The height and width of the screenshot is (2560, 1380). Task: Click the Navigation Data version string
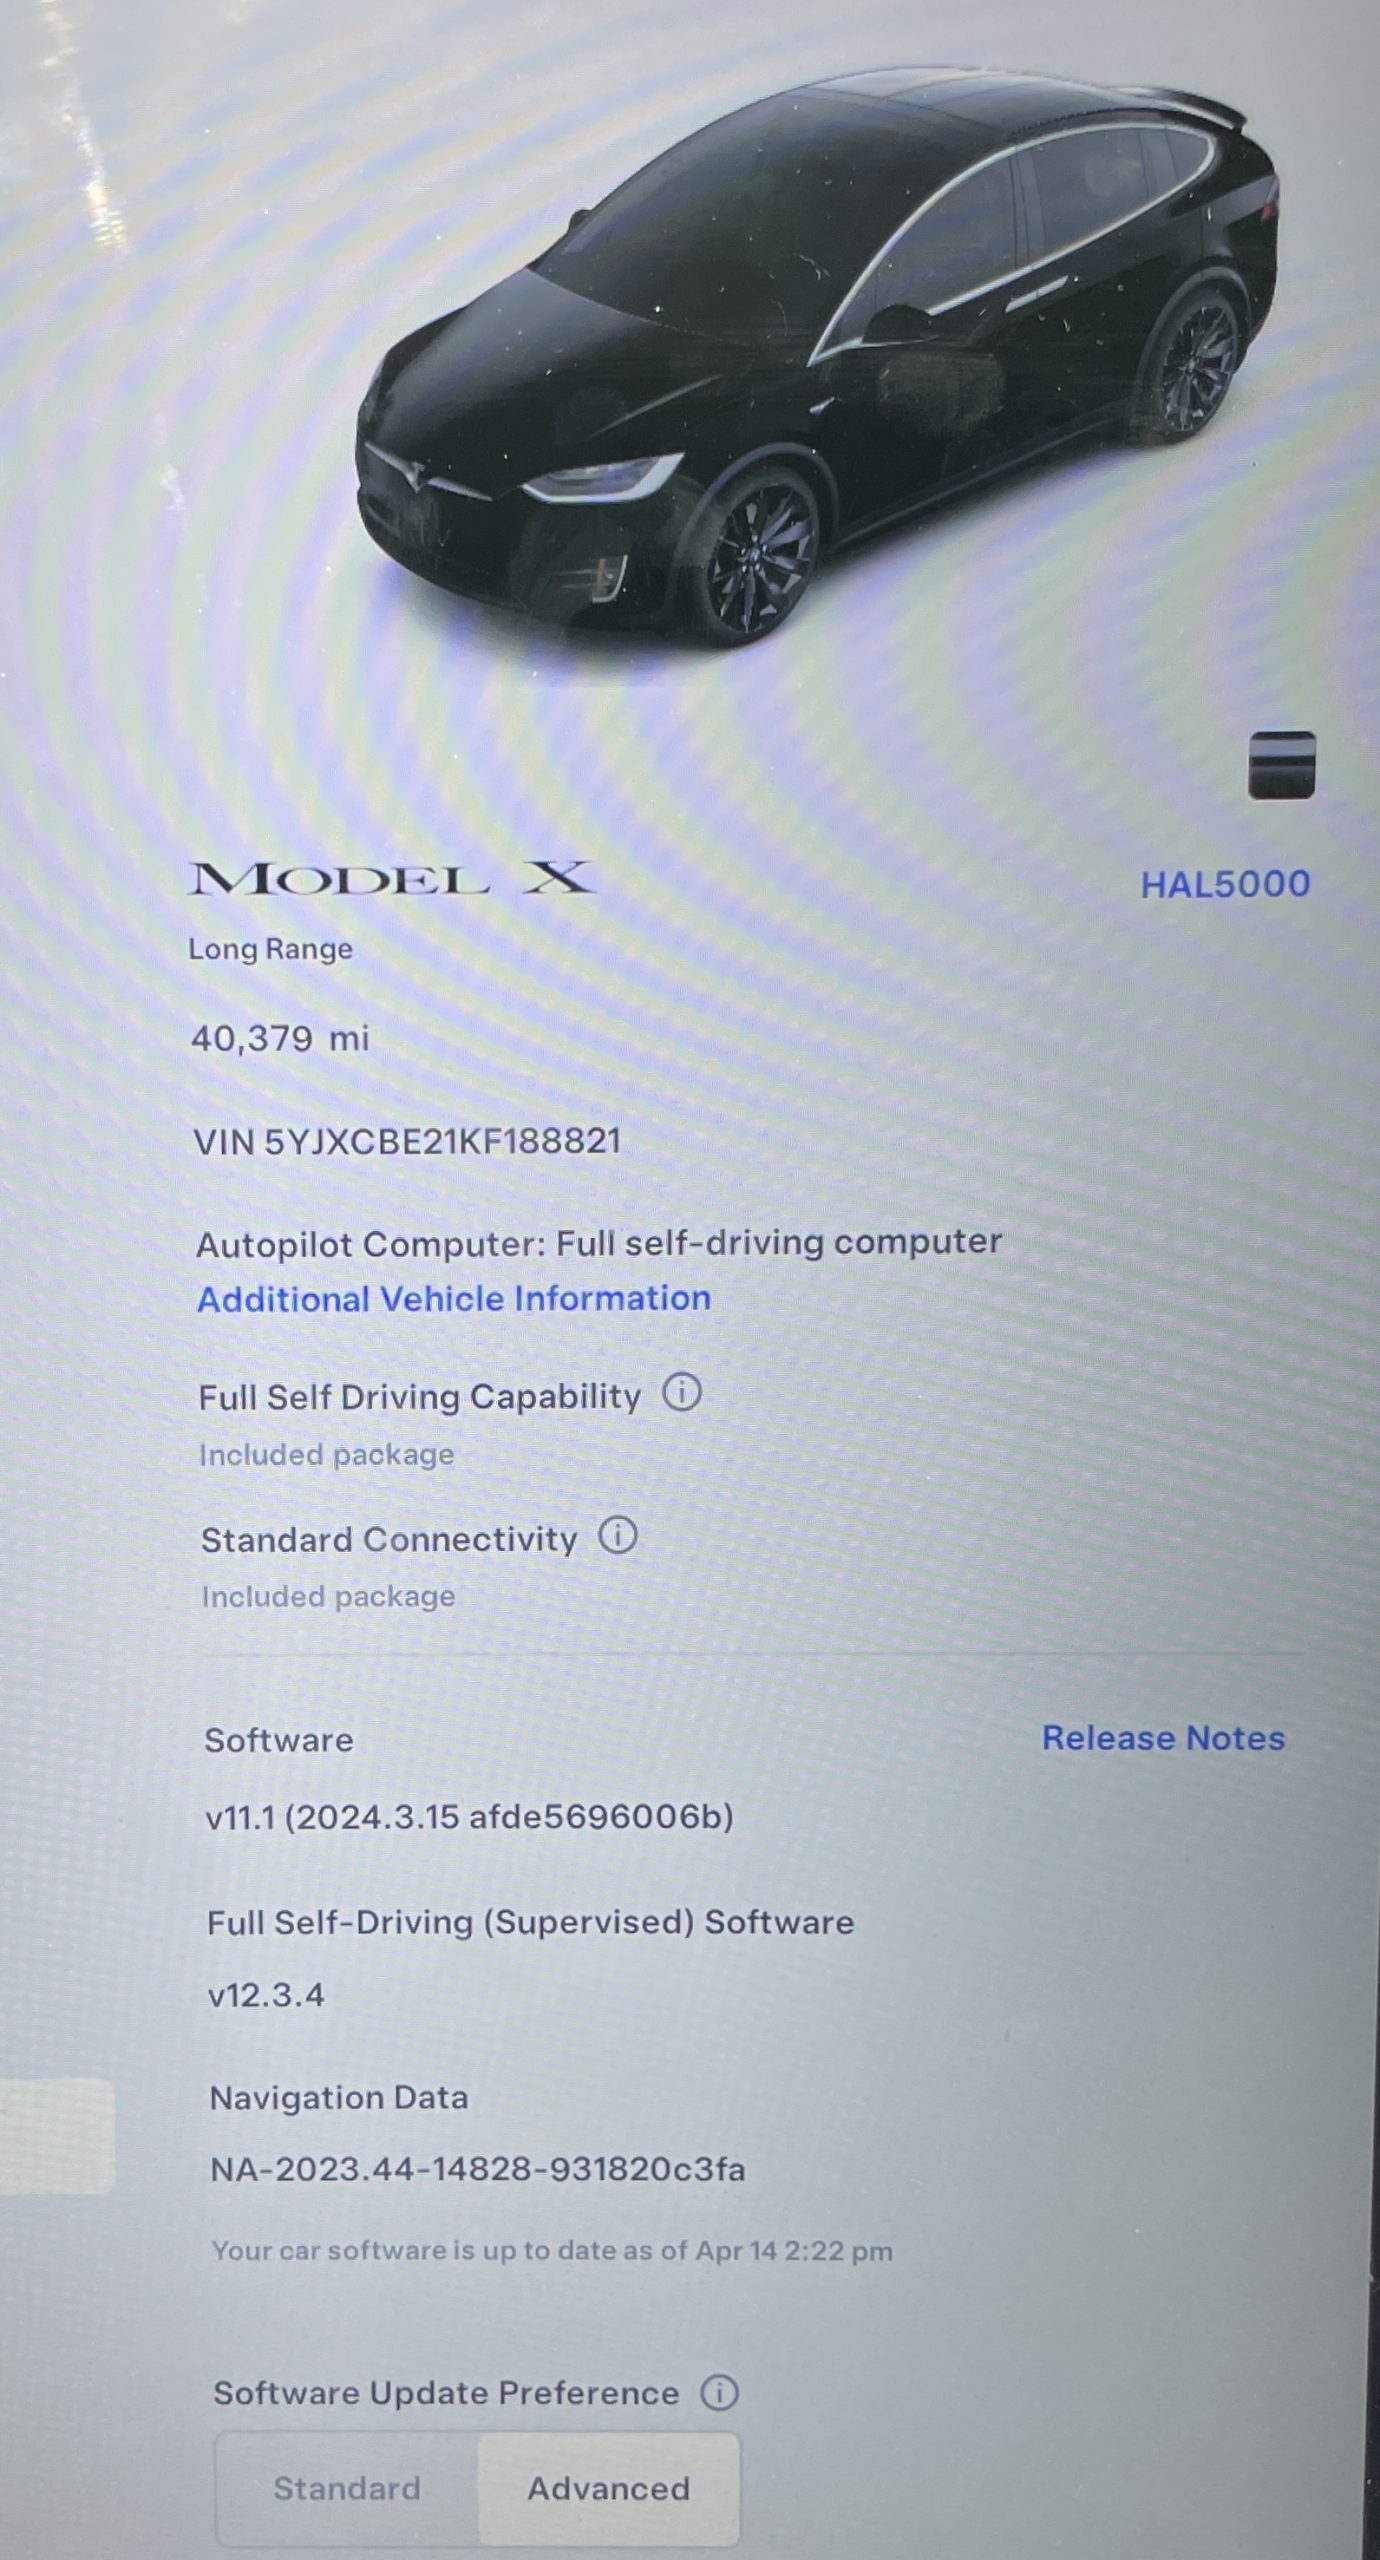pos(478,2169)
